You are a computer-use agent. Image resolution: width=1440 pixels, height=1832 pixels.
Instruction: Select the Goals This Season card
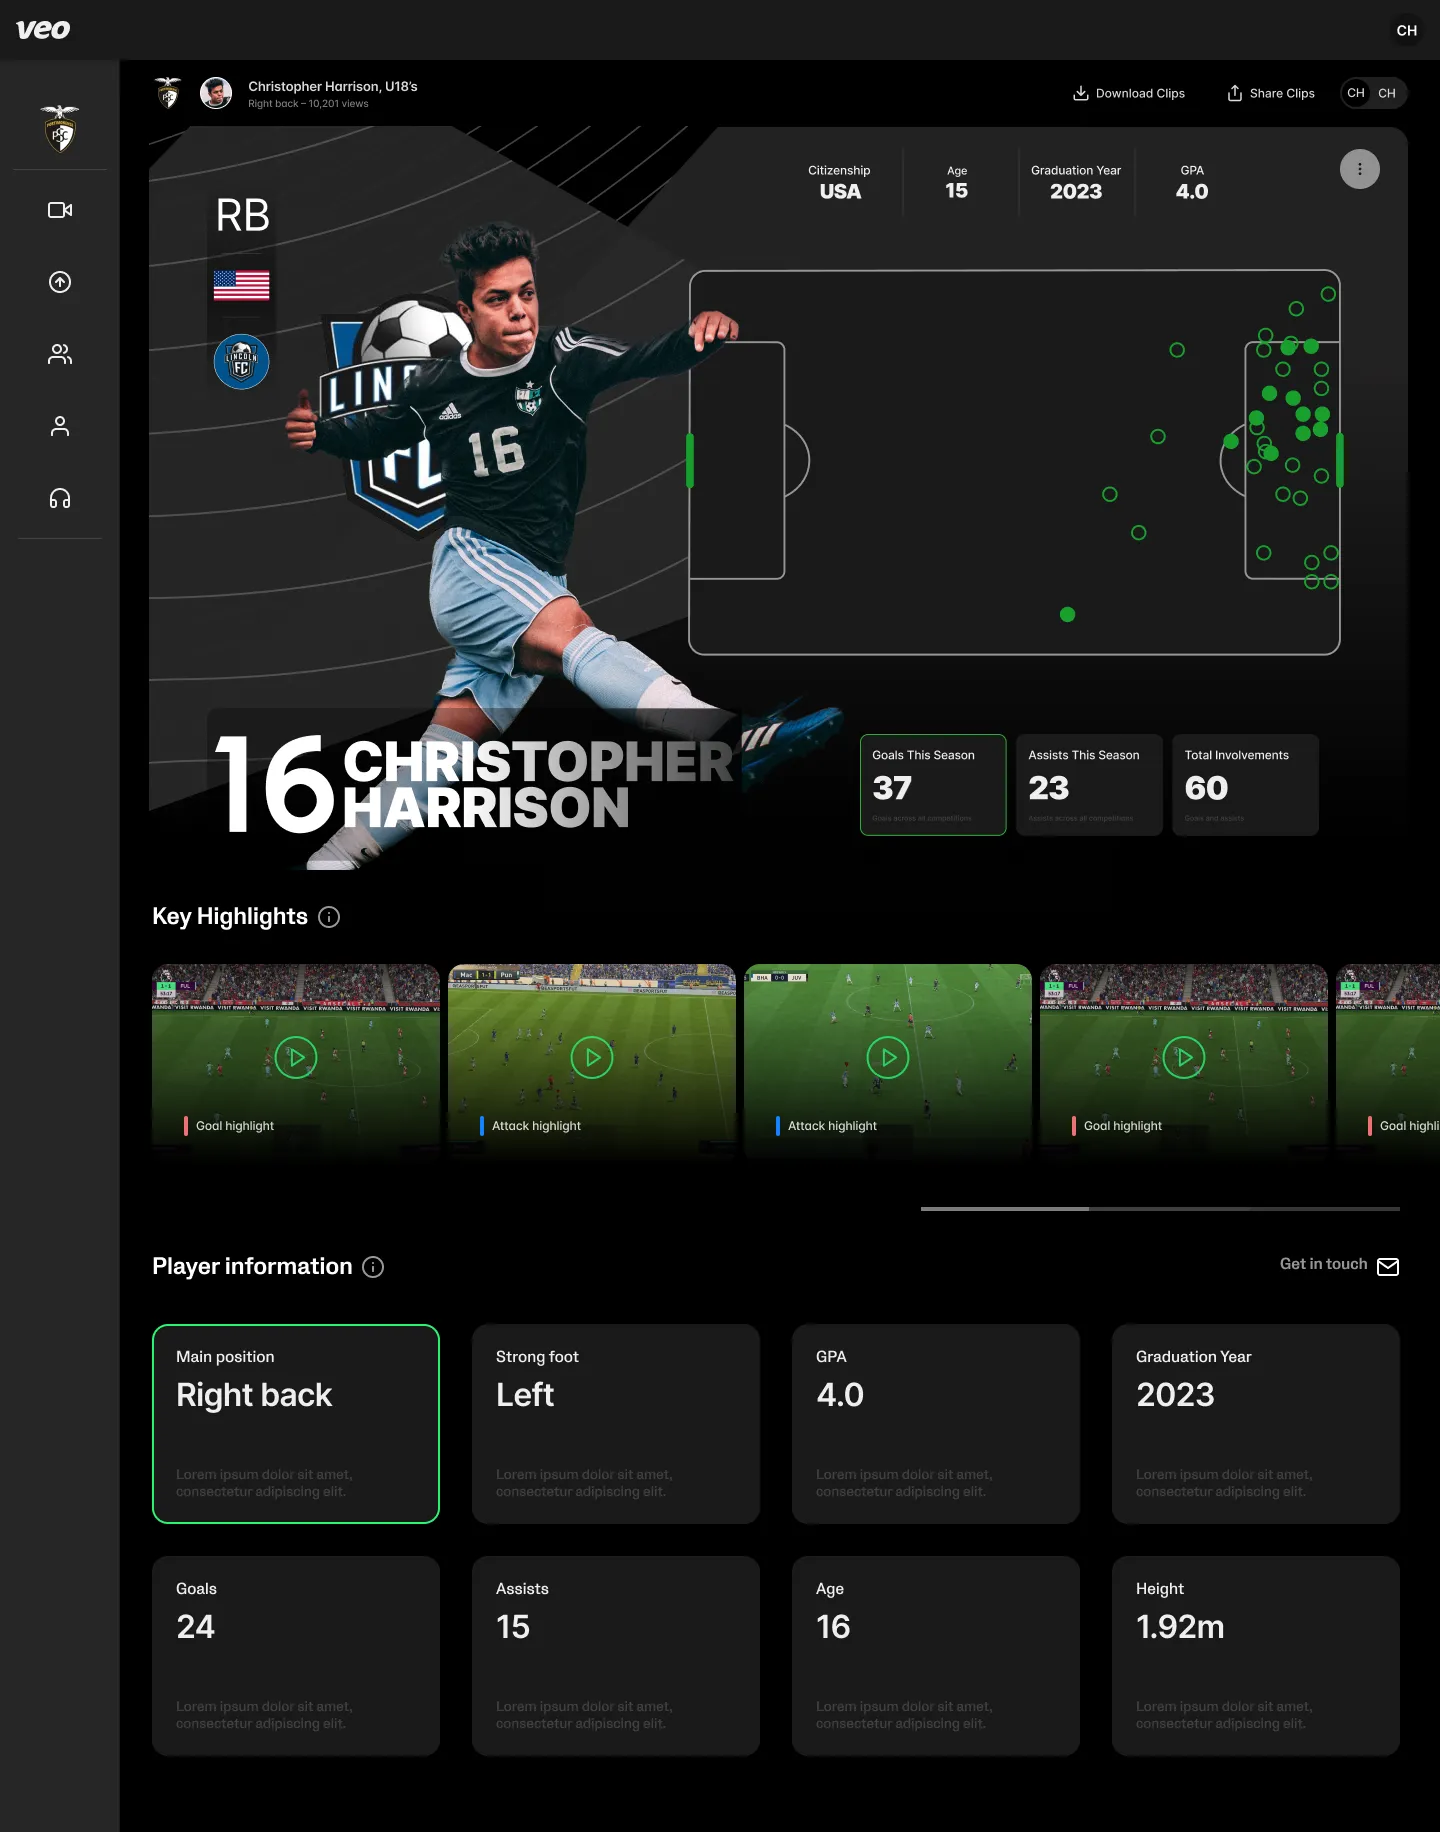point(933,785)
